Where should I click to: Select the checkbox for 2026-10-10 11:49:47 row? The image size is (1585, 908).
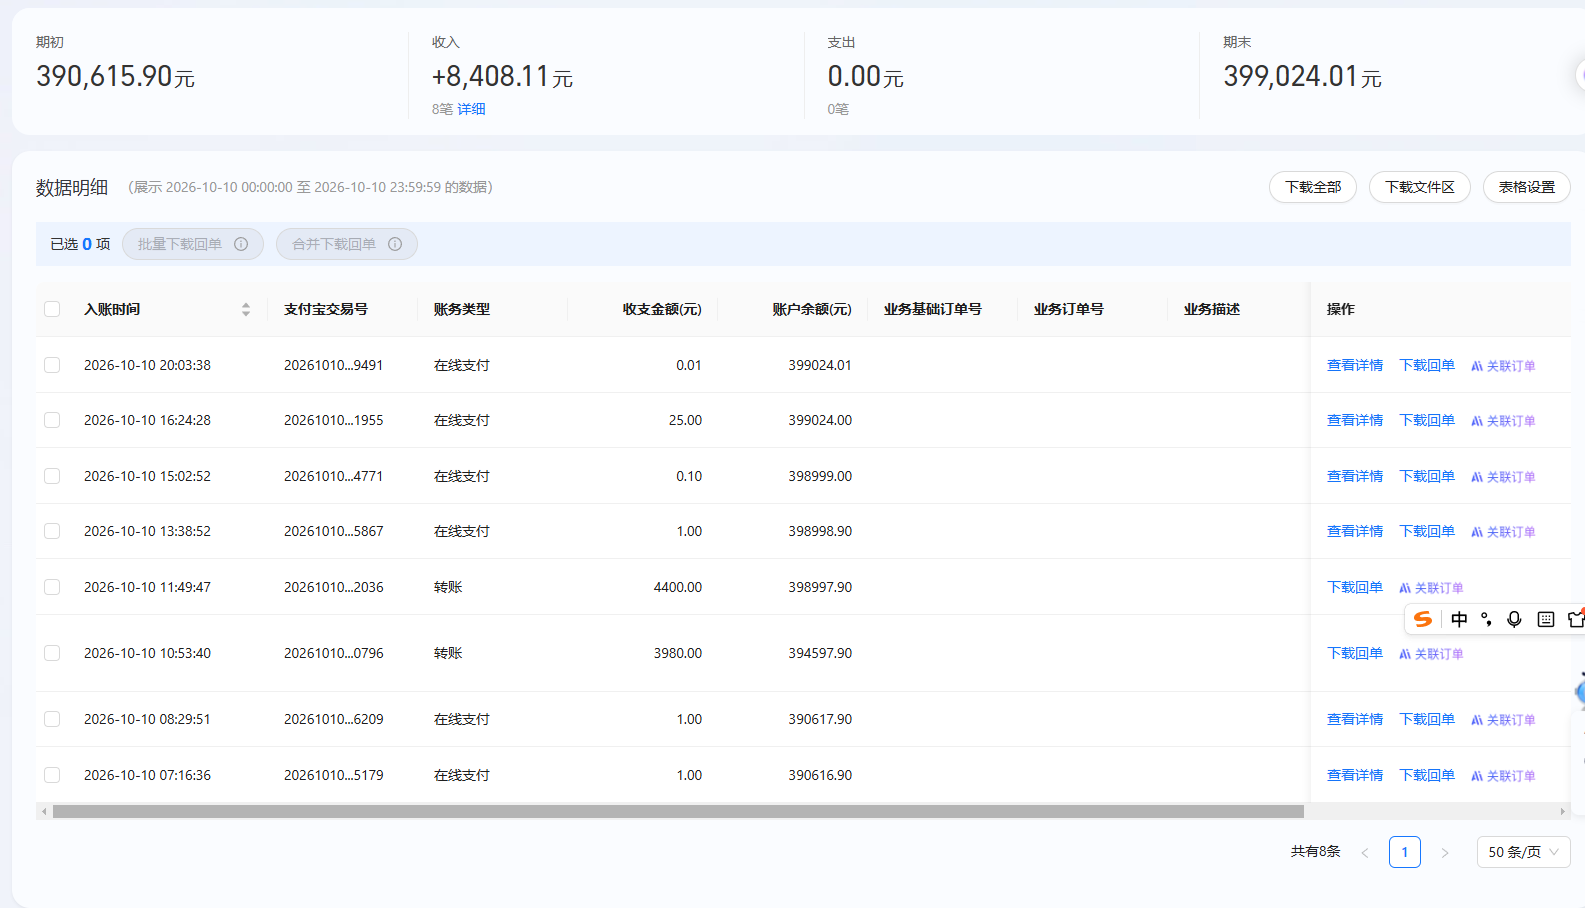(52, 588)
